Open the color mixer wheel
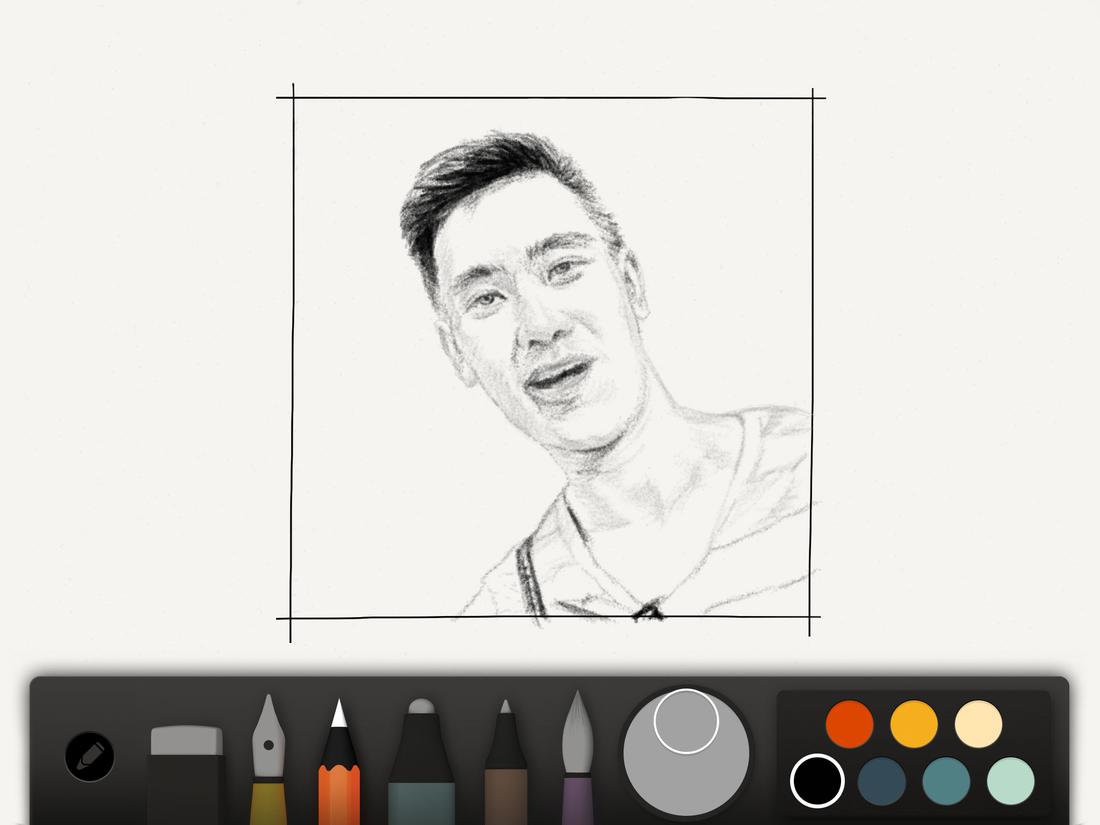Image resolution: width=1100 pixels, height=825 pixels. coord(685,750)
